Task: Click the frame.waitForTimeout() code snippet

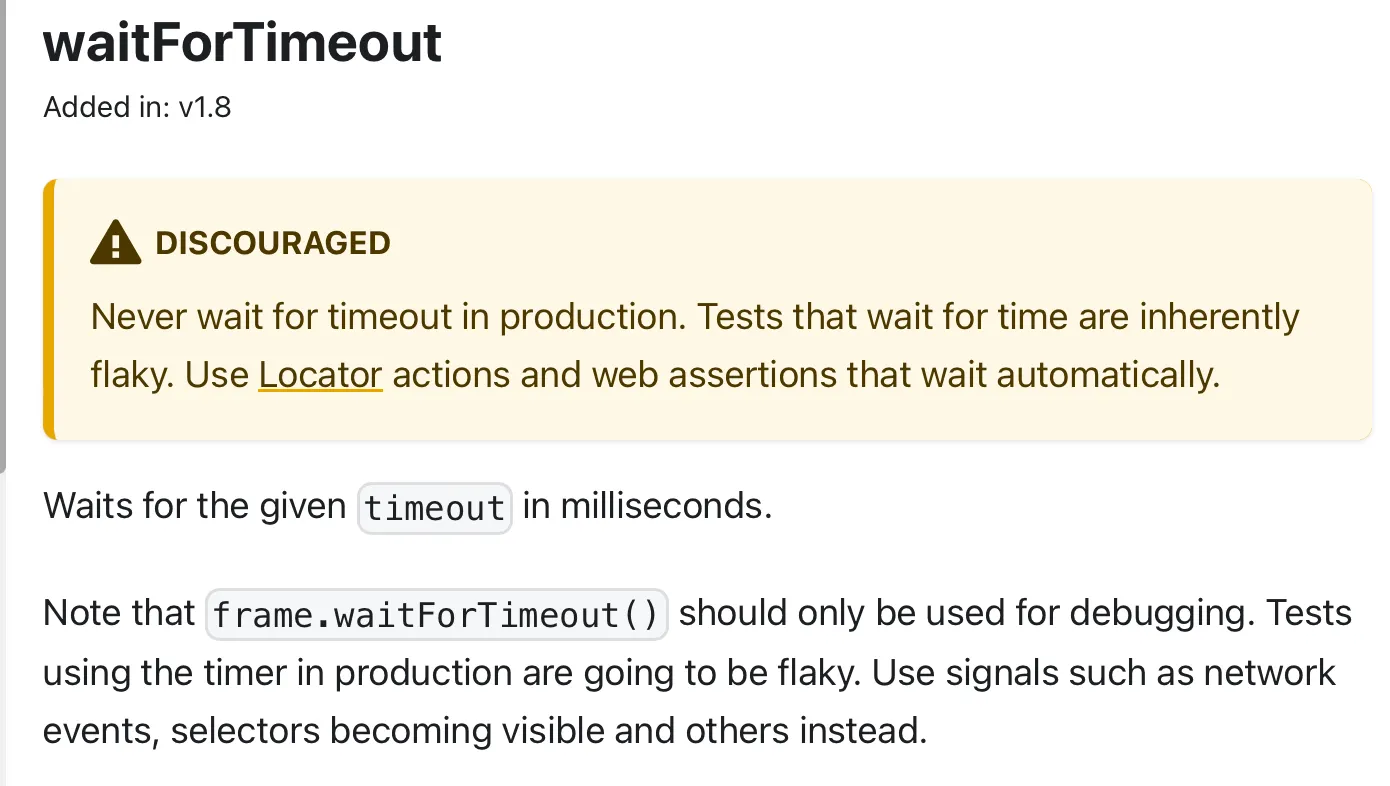Action: point(437,614)
